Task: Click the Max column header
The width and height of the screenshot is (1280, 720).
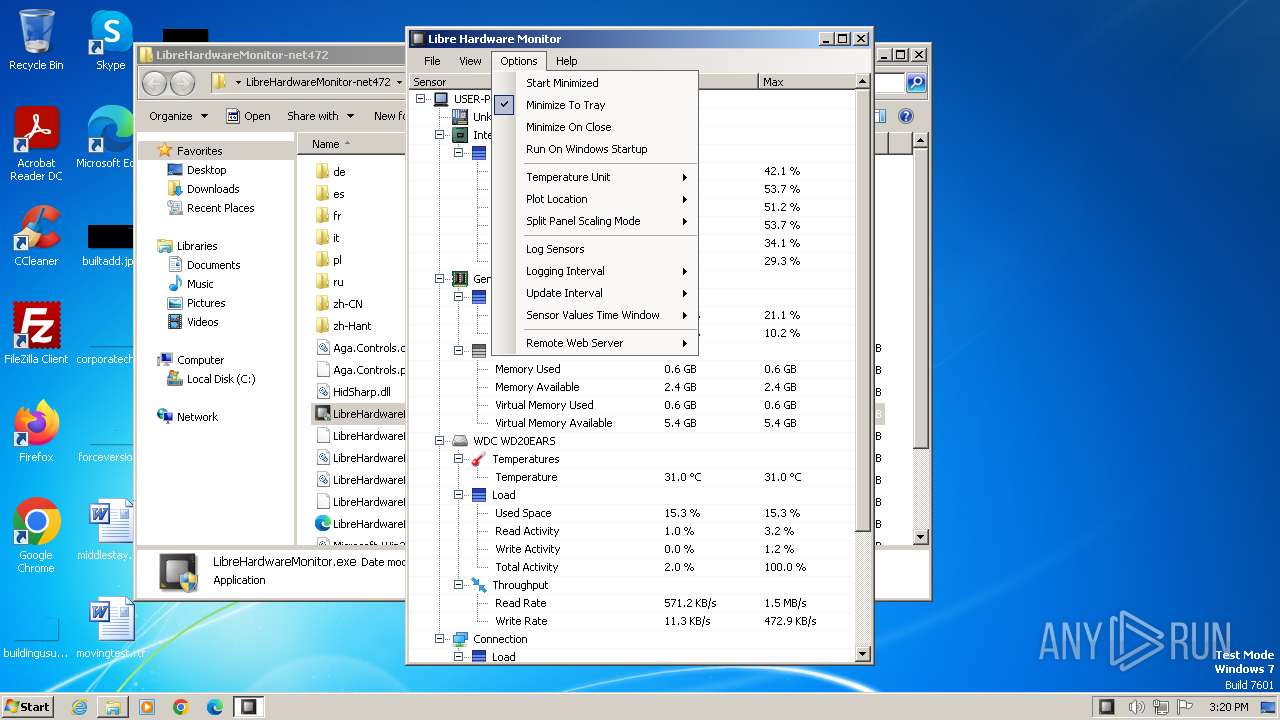Action: 807,82
